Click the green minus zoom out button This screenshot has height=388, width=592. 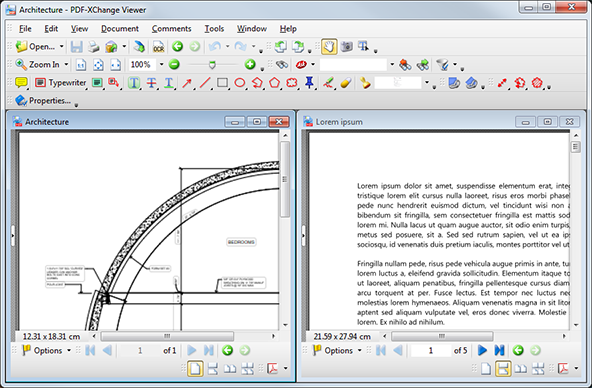(174, 65)
